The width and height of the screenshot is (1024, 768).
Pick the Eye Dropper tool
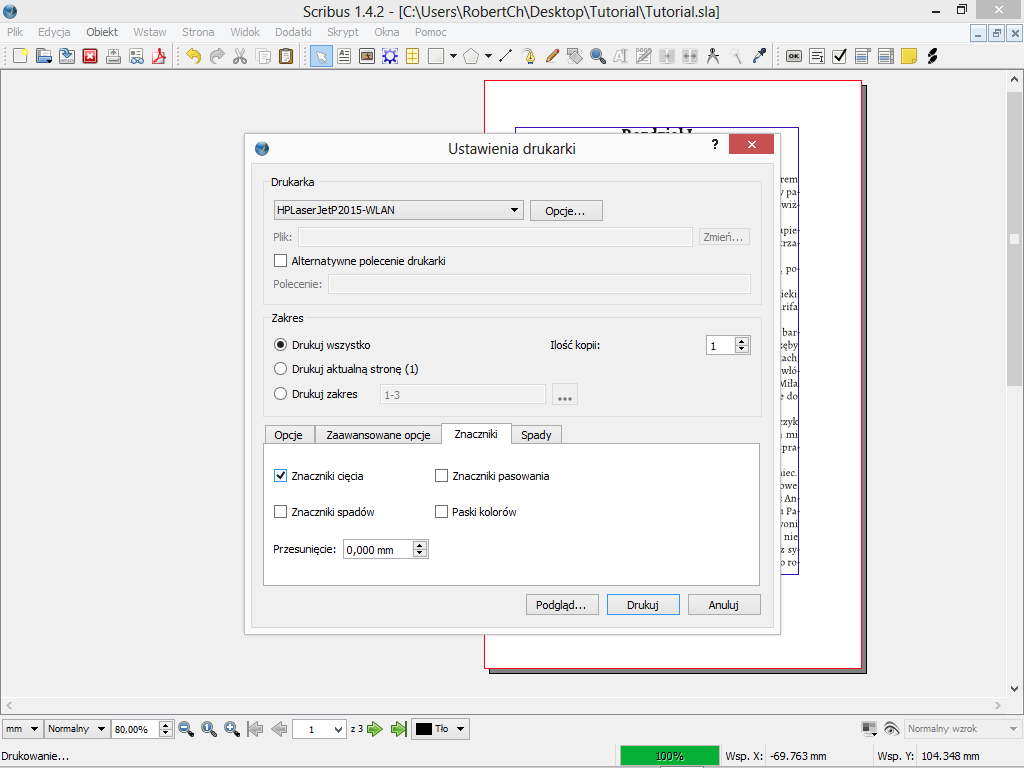[x=760, y=56]
